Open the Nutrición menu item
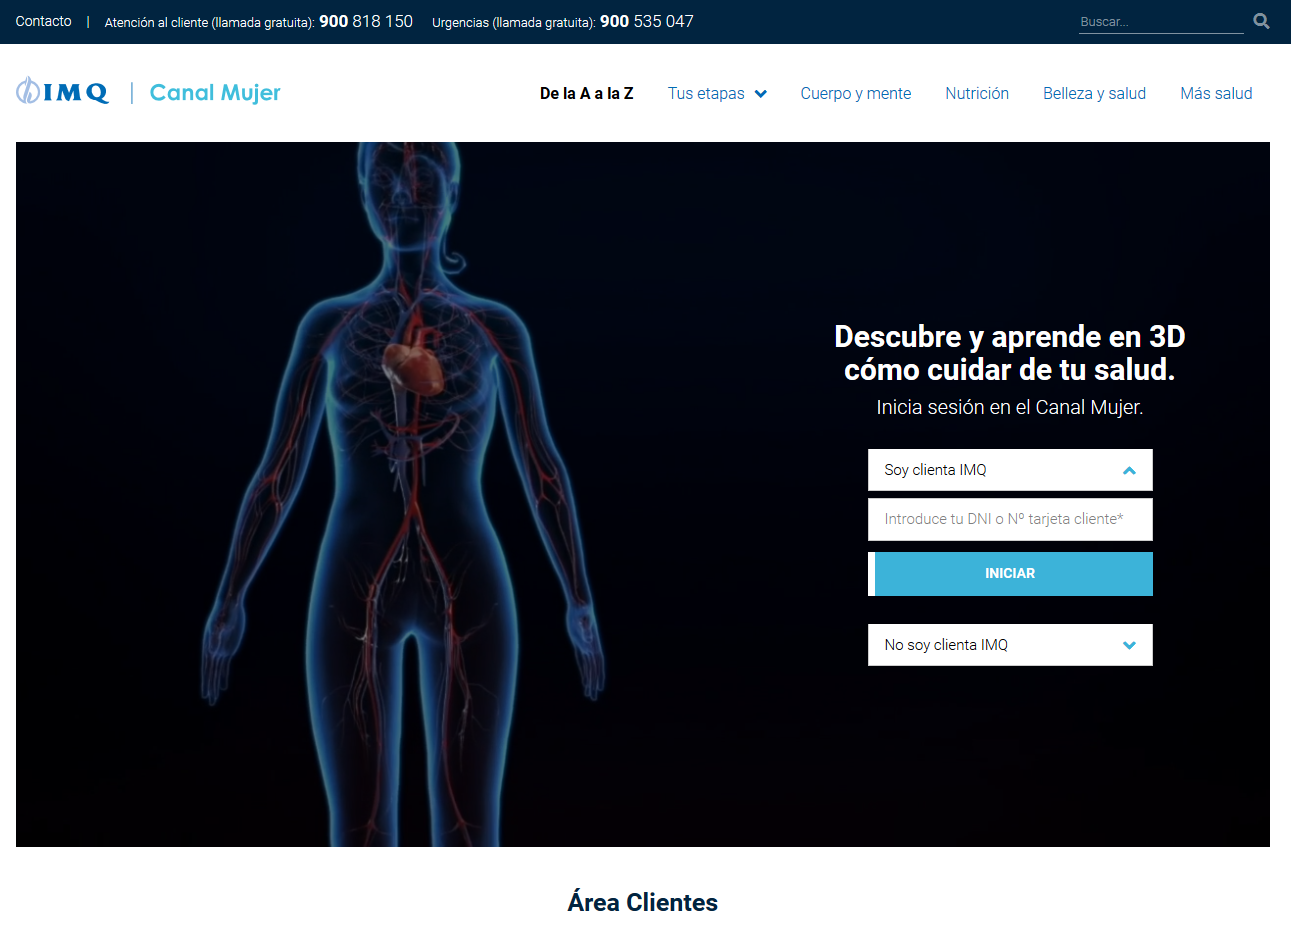Image resolution: width=1291 pixels, height=949 pixels. pyautogui.click(x=976, y=93)
